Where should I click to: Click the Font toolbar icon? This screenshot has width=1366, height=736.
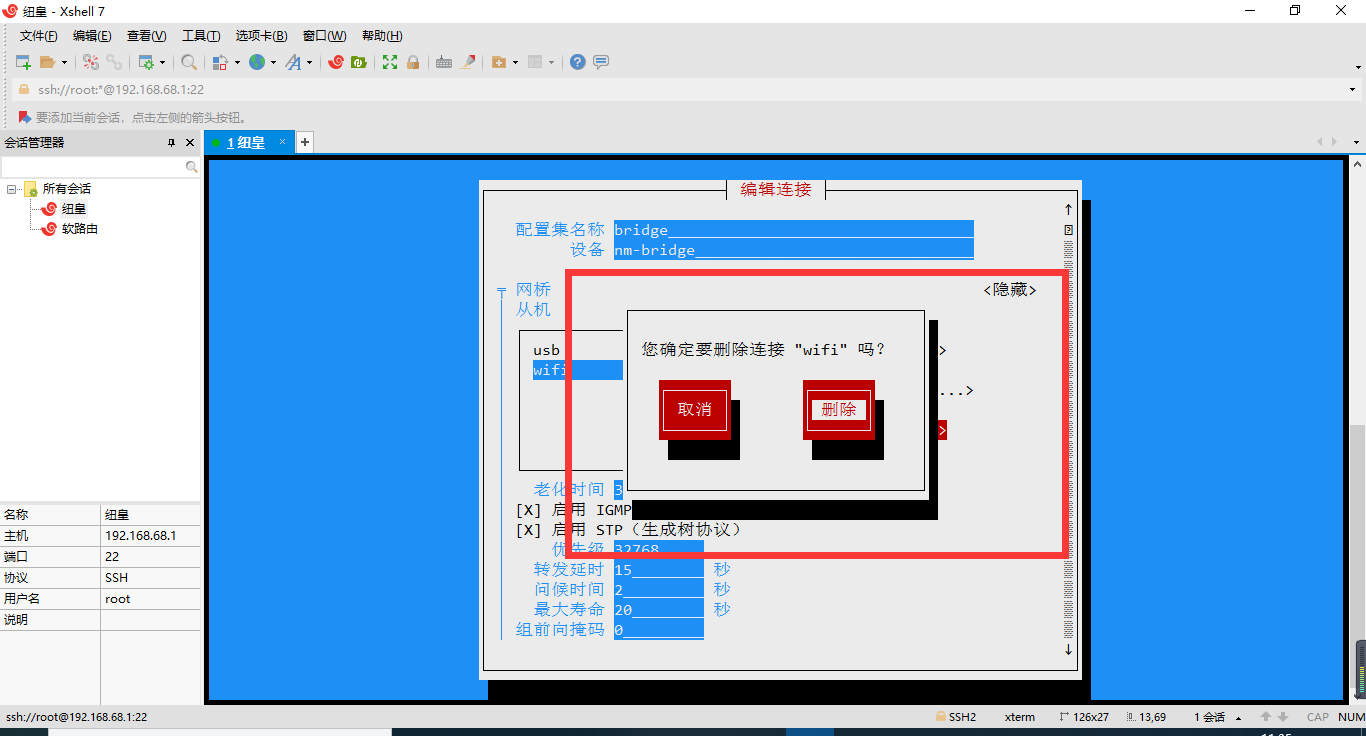click(x=293, y=62)
